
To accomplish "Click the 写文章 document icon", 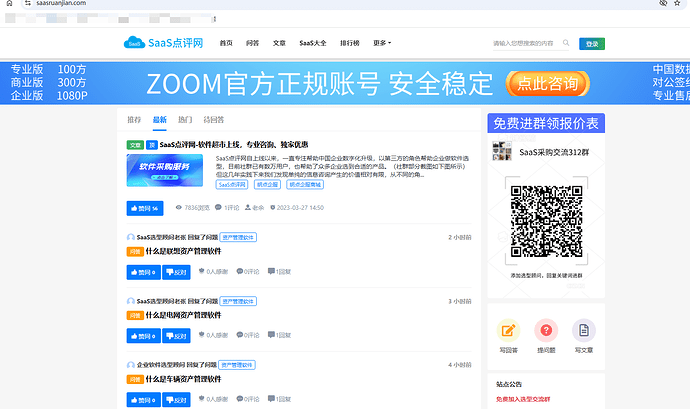I will click(584, 330).
